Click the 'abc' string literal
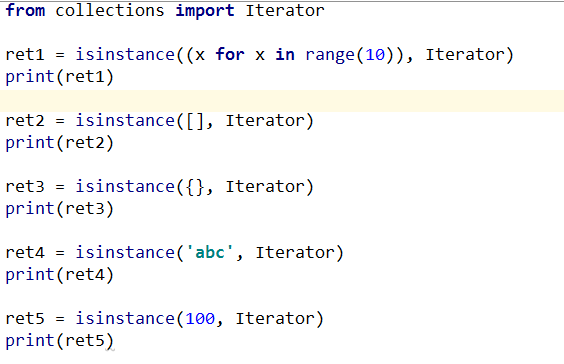This screenshot has height=364, width=564. [210, 252]
